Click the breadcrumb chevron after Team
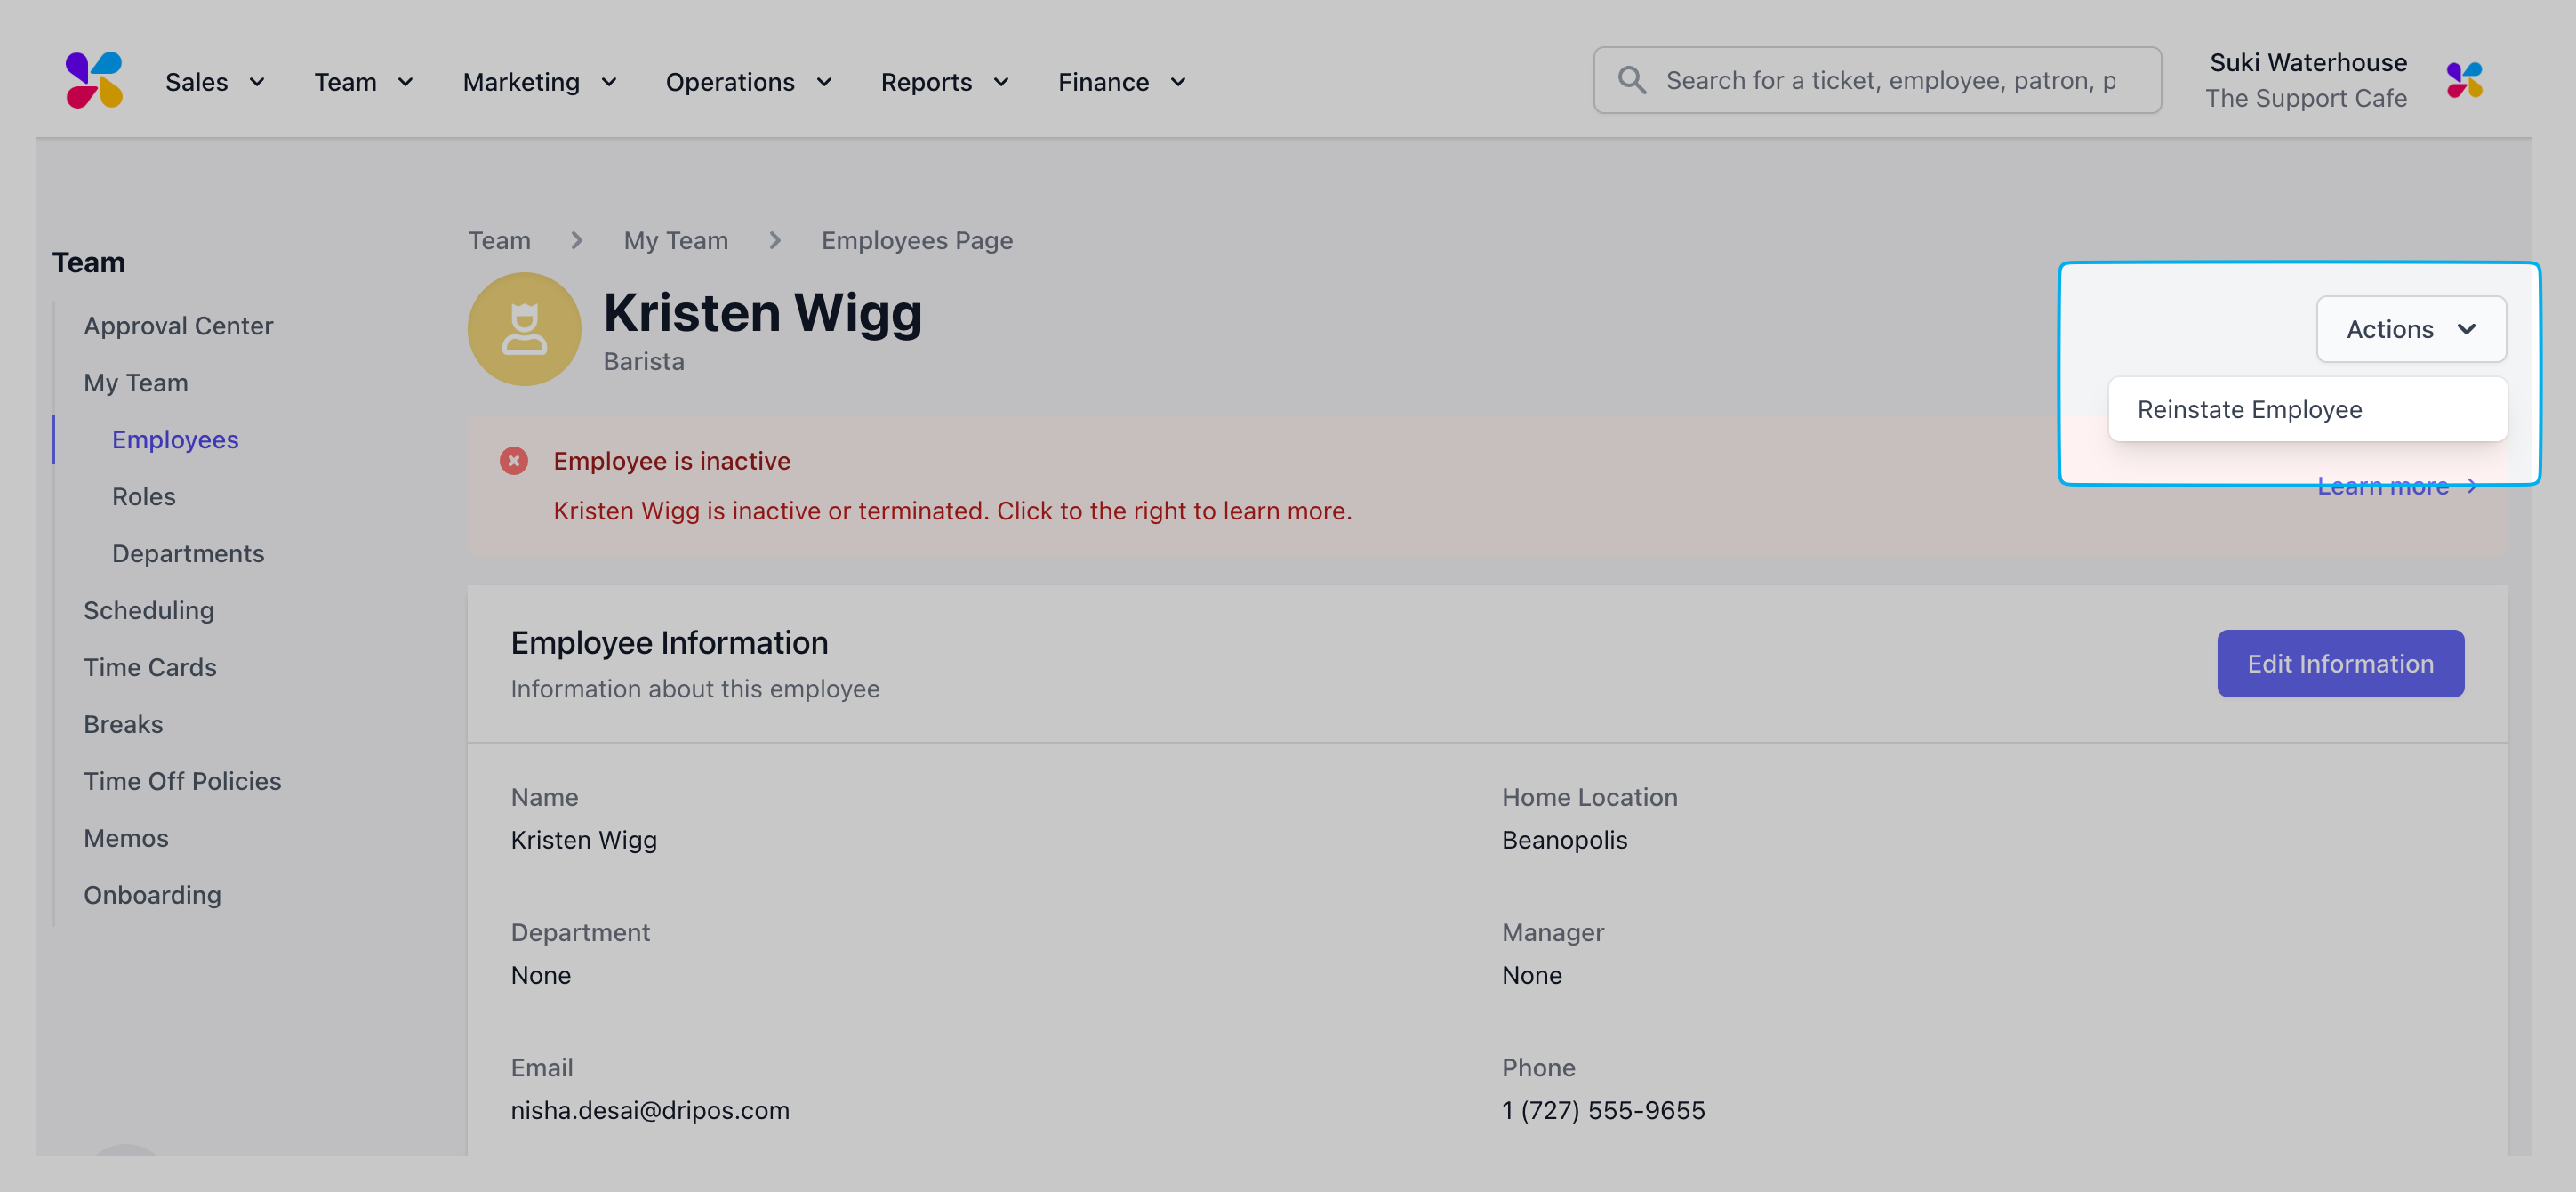This screenshot has width=2576, height=1192. [577, 240]
